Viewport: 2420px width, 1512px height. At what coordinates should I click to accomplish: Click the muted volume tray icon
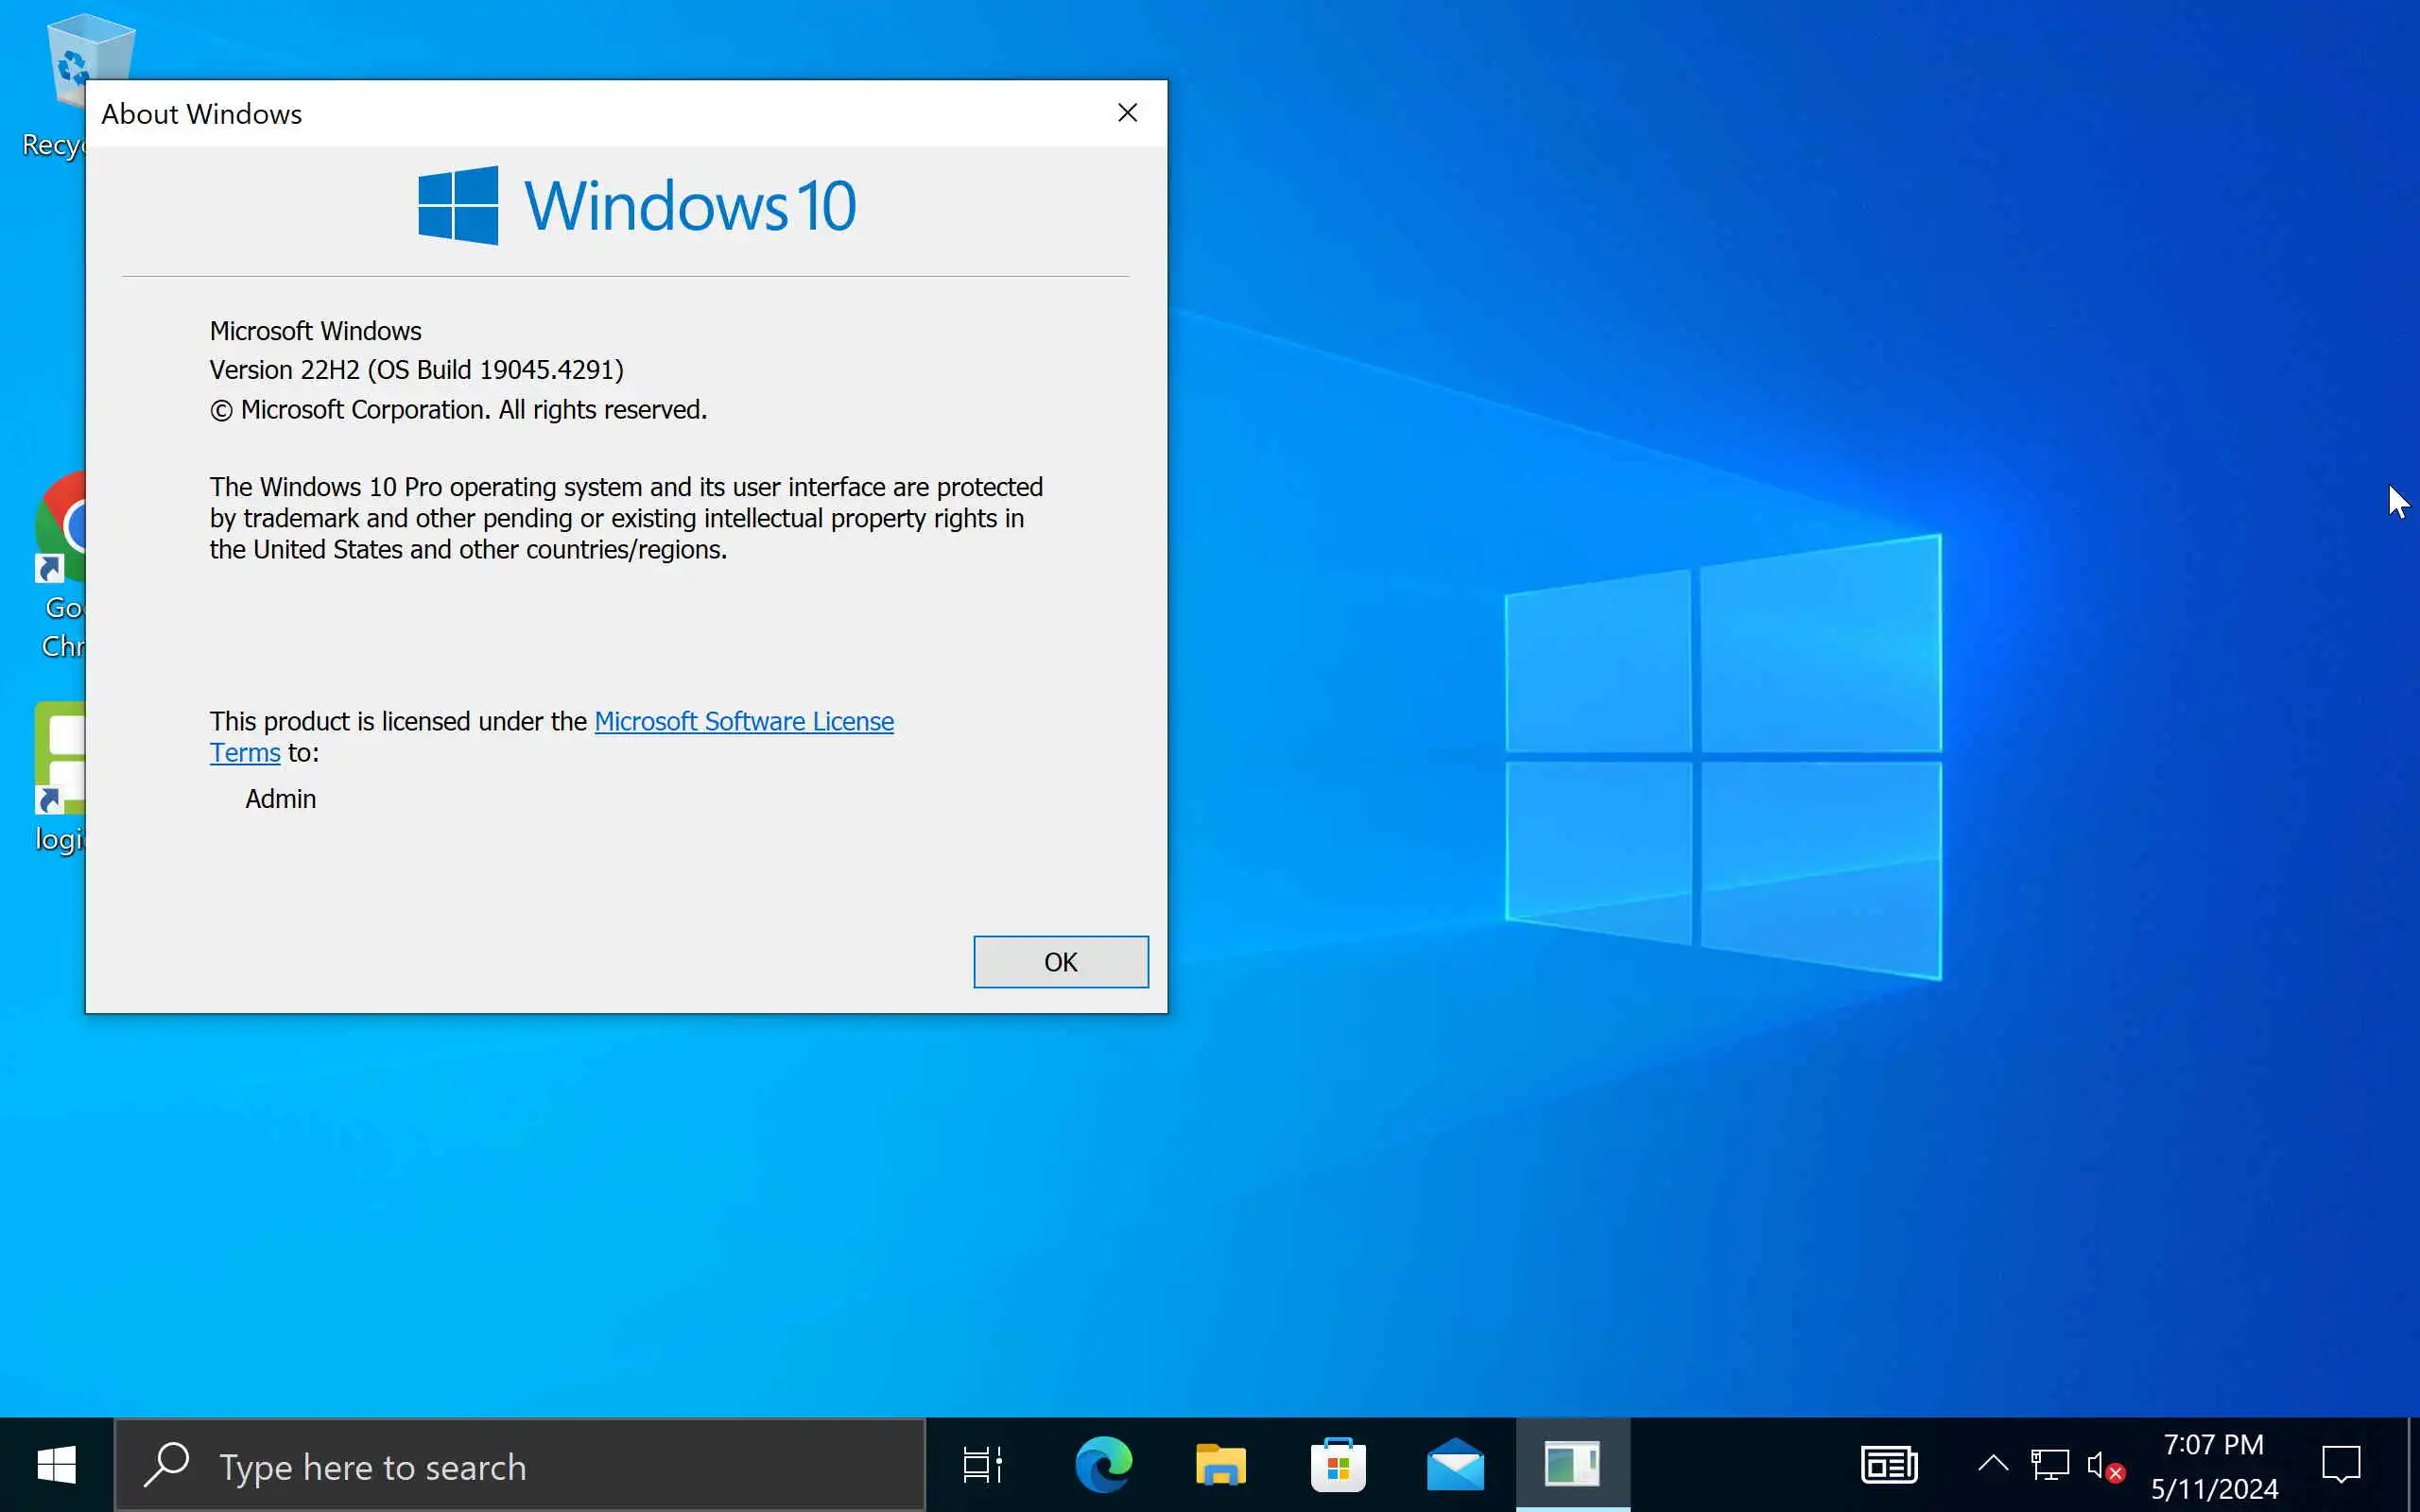click(x=2104, y=1467)
